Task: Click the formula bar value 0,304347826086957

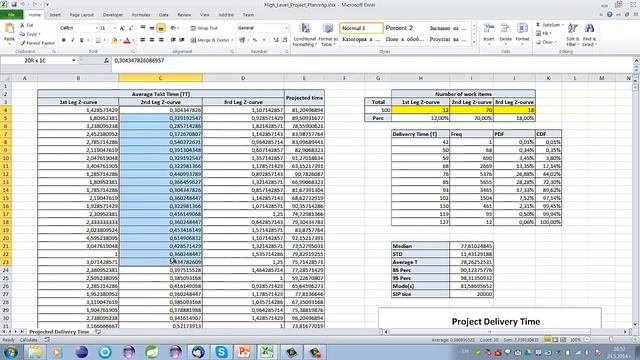Action: (x=139, y=60)
